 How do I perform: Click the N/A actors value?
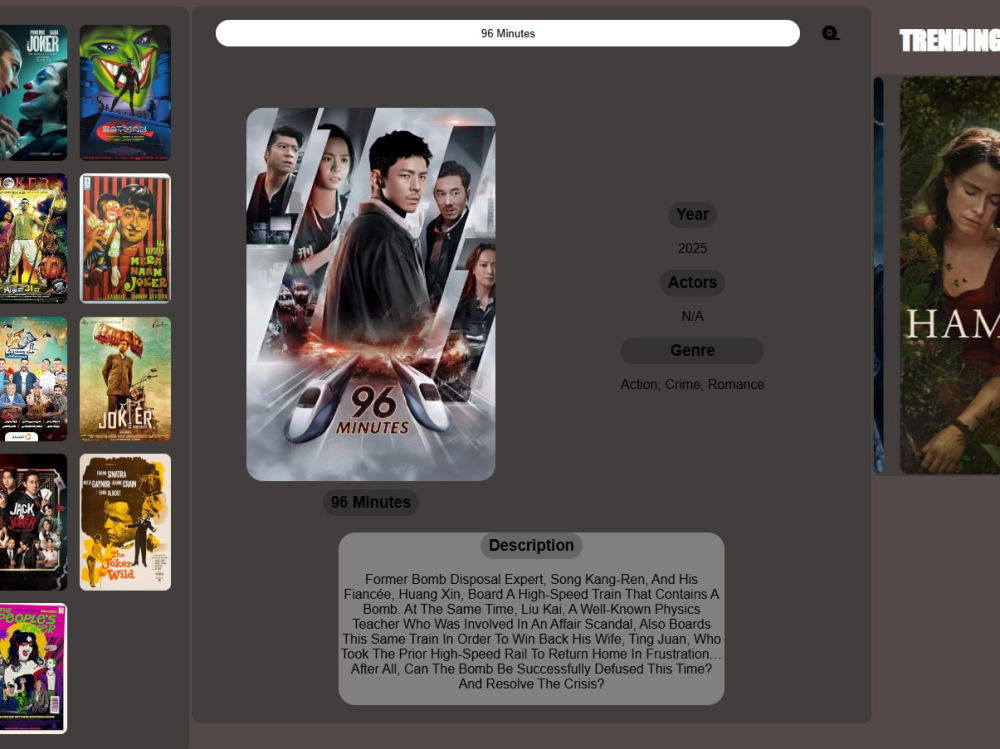click(x=693, y=316)
